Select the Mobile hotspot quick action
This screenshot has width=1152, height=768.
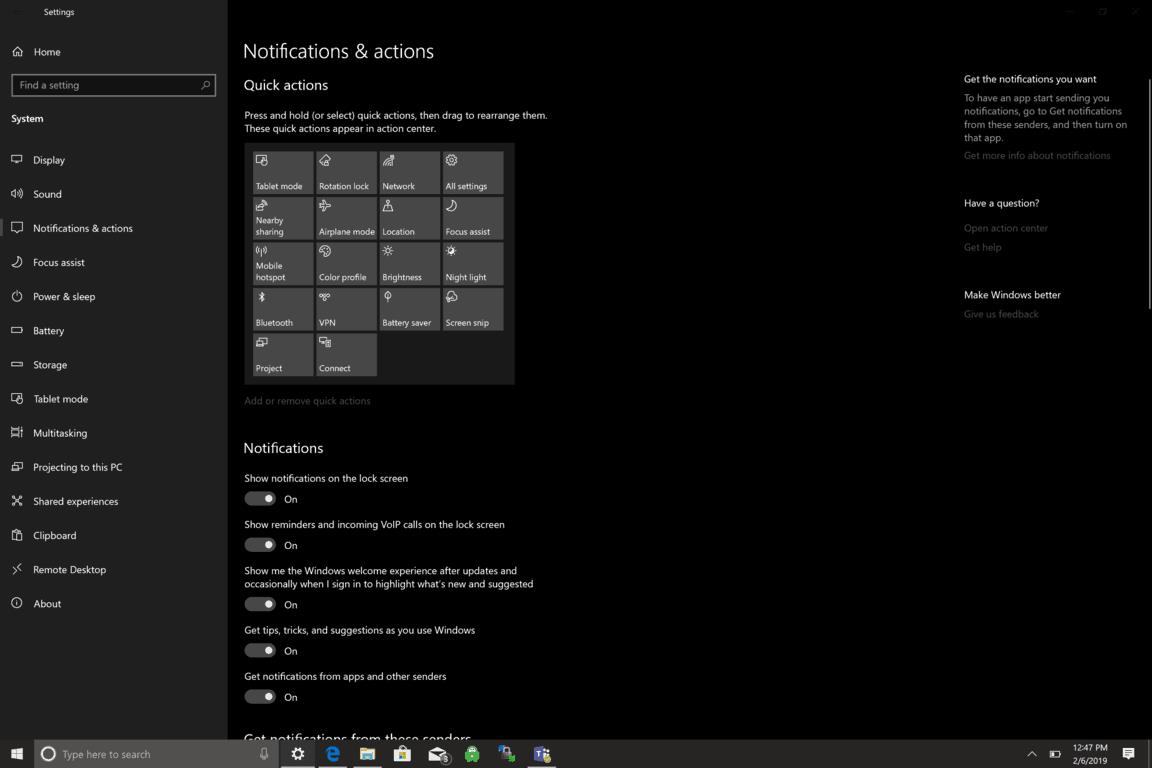click(x=282, y=263)
